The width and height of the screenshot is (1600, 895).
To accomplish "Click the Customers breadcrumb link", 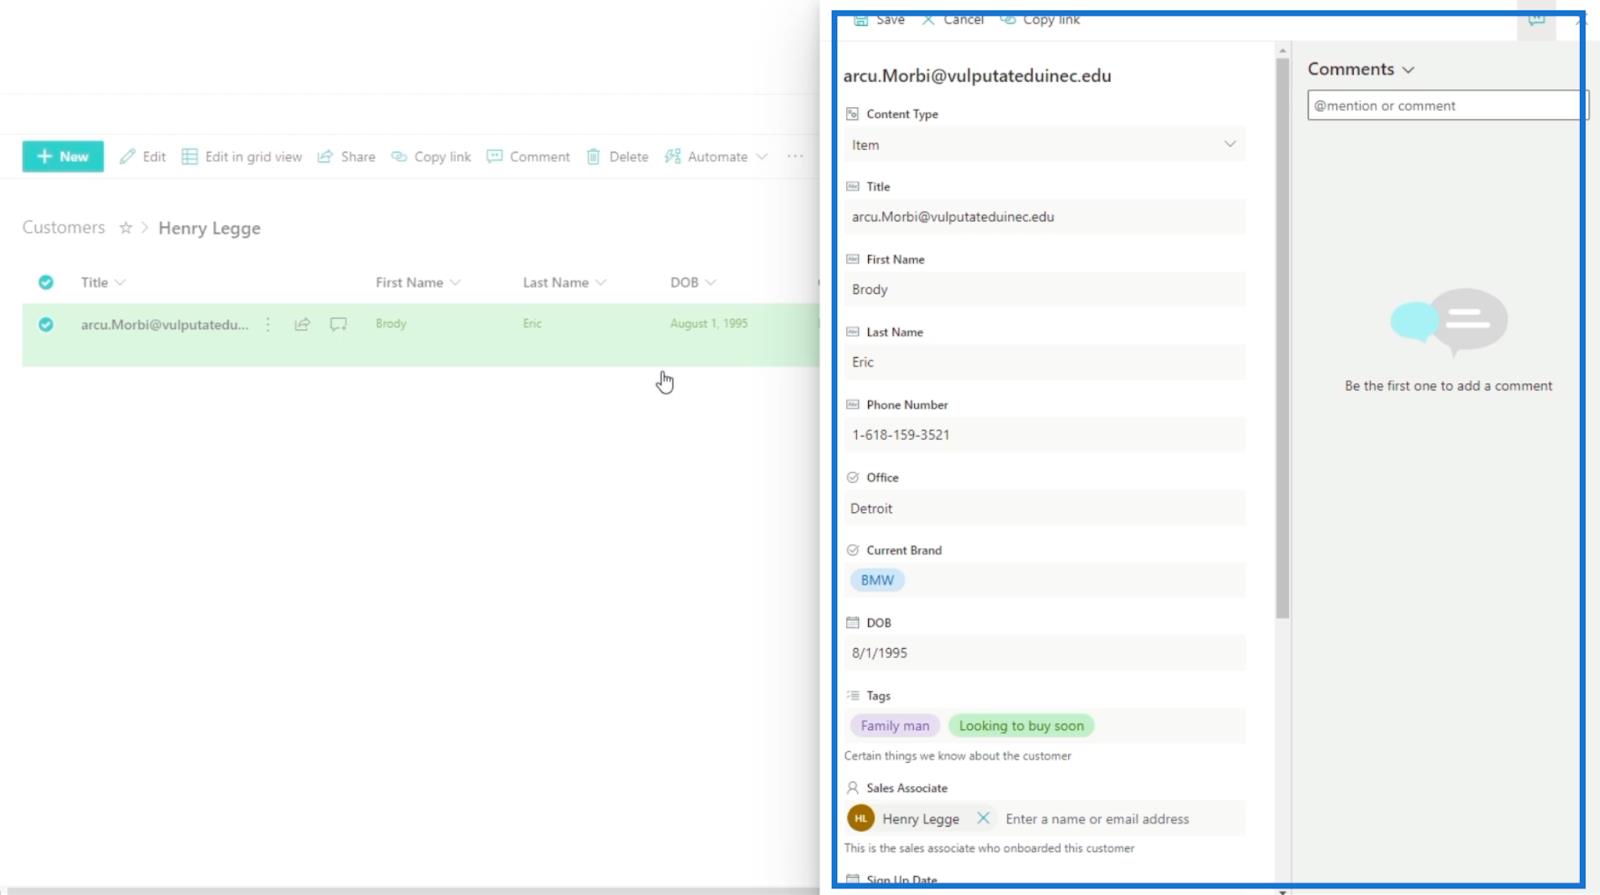I will pyautogui.click(x=63, y=227).
